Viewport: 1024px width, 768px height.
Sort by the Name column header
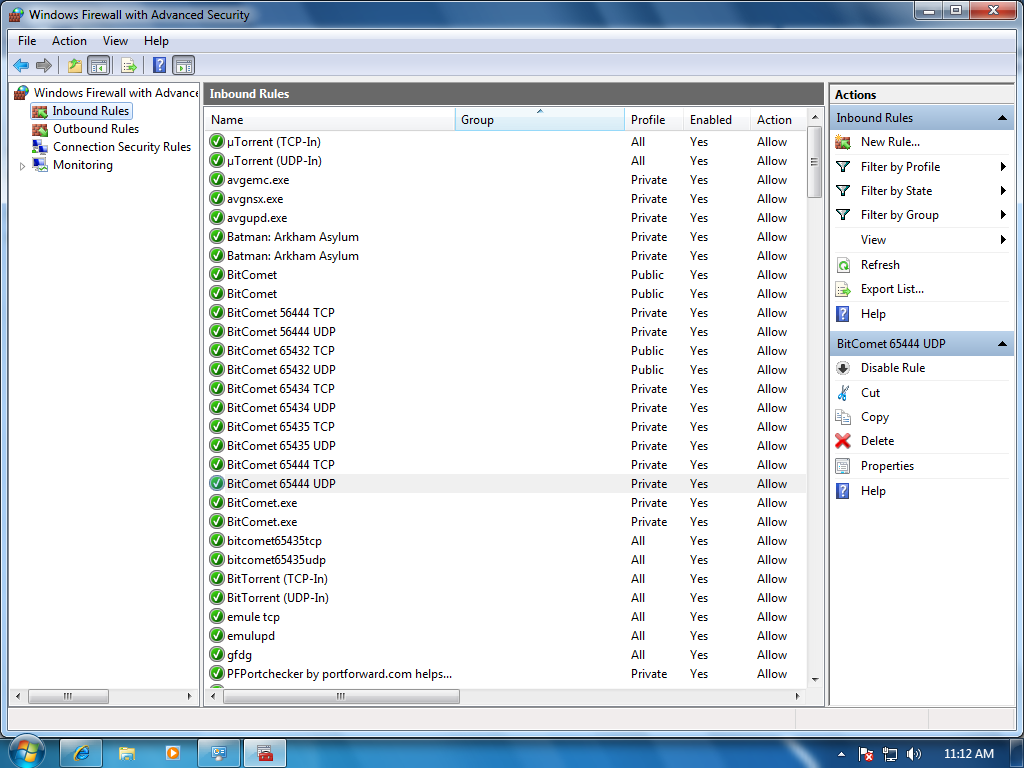(330, 120)
